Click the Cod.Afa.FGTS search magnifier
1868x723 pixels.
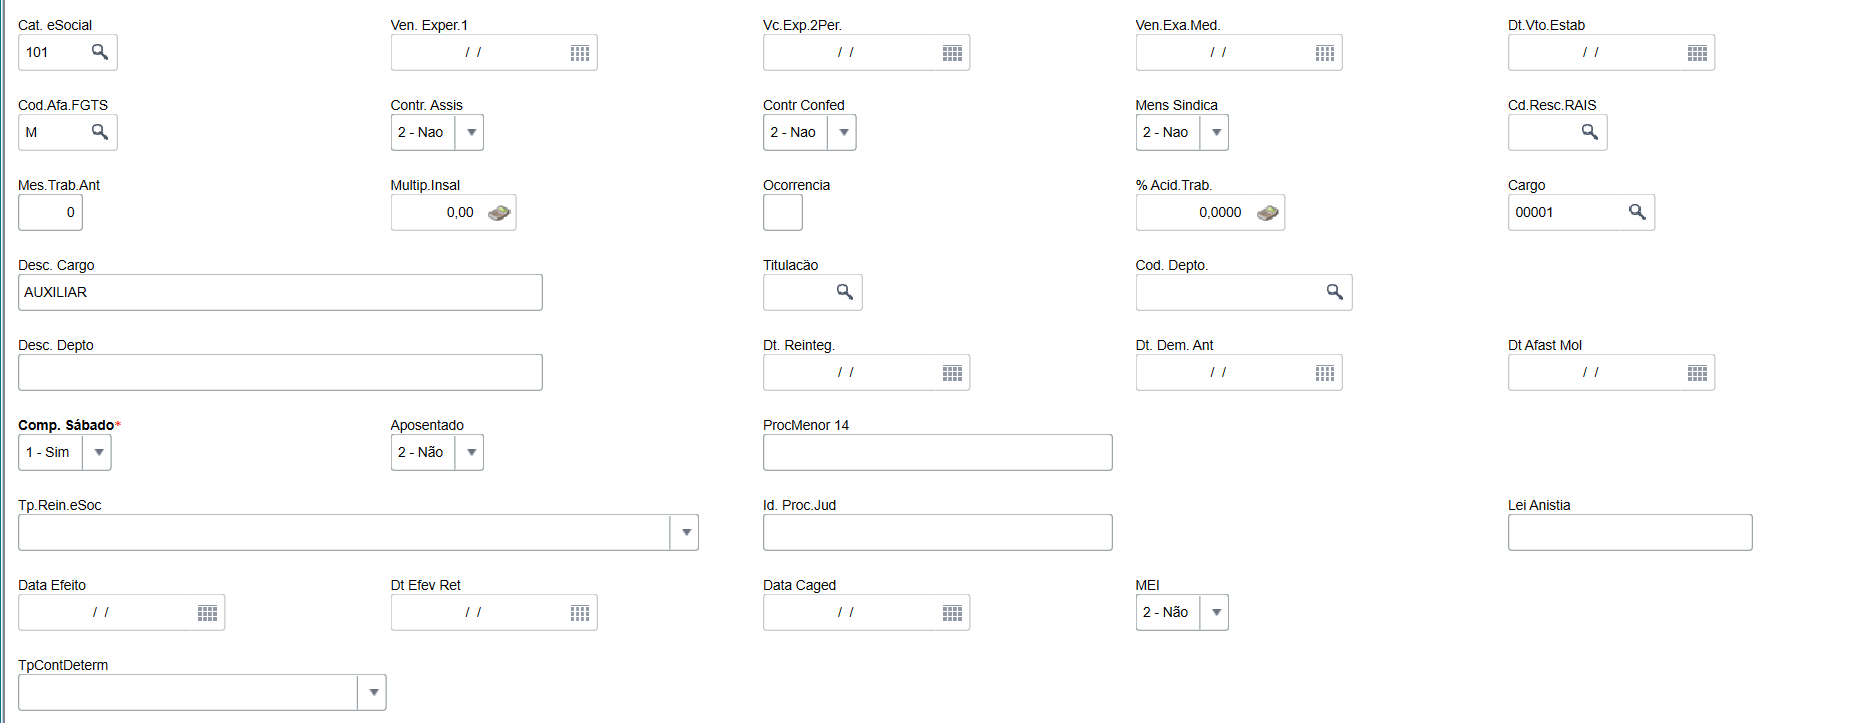(100, 132)
